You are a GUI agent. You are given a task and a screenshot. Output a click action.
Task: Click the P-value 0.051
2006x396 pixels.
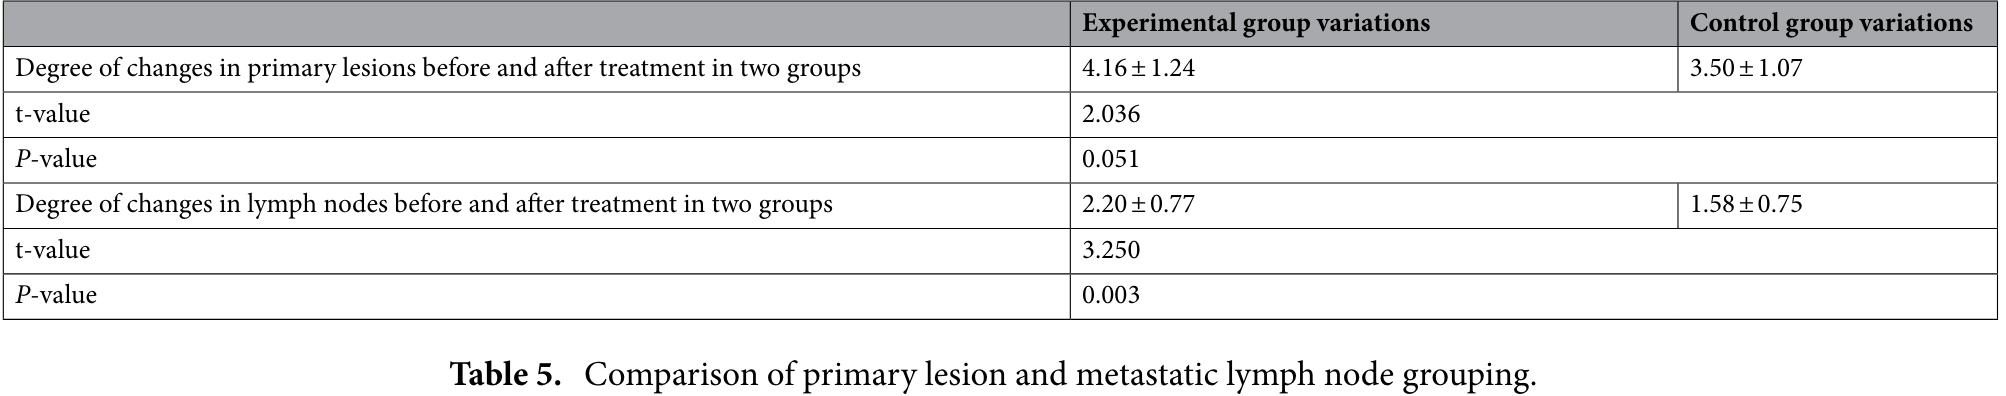point(1111,159)
